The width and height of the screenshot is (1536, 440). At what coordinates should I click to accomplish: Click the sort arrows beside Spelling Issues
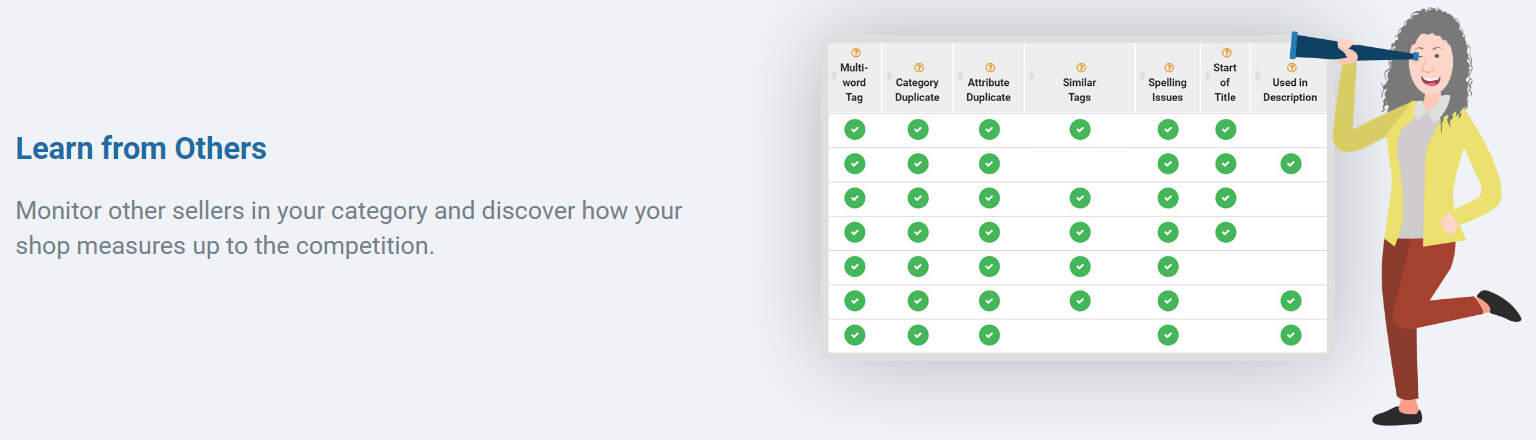(1141, 76)
